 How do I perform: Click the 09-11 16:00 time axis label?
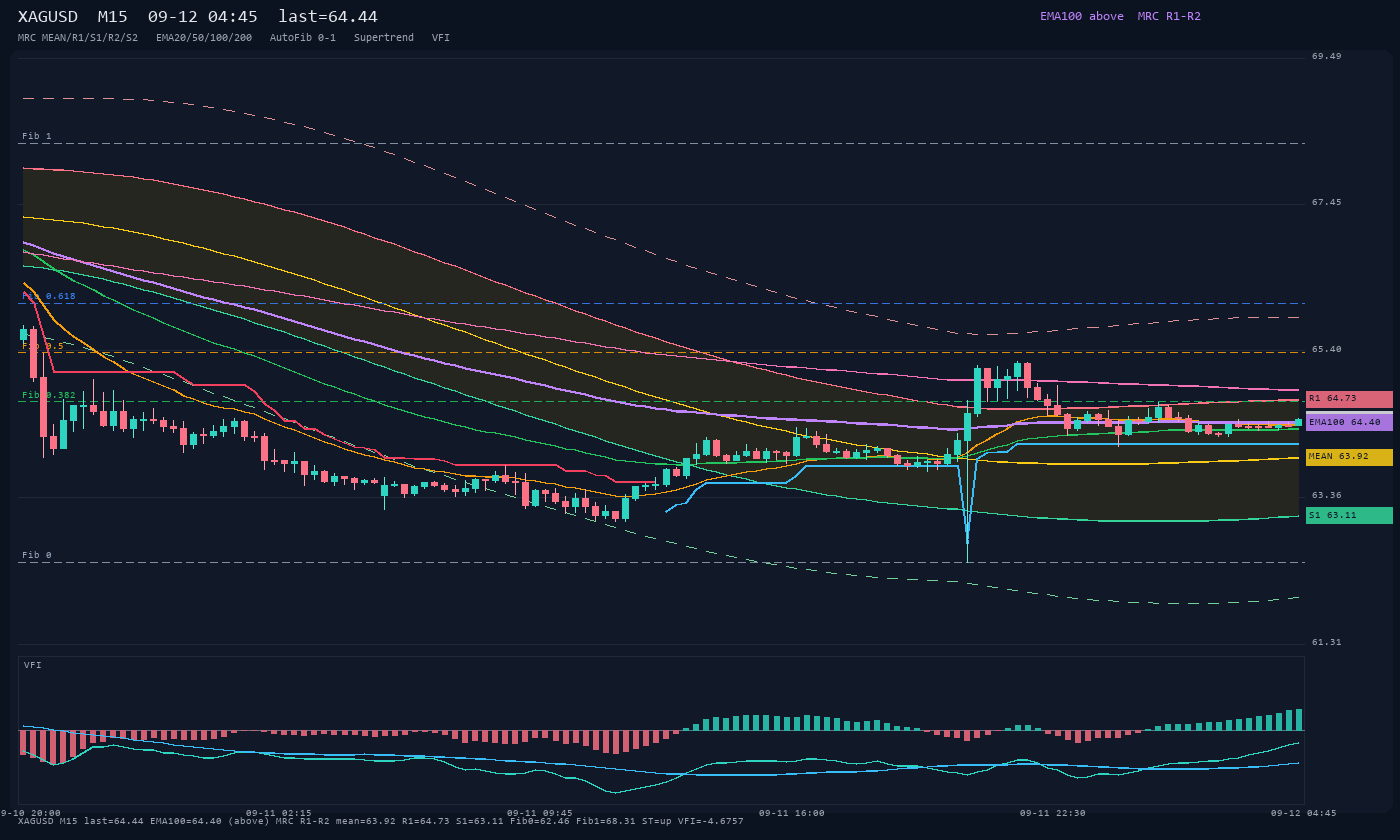[792, 813]
